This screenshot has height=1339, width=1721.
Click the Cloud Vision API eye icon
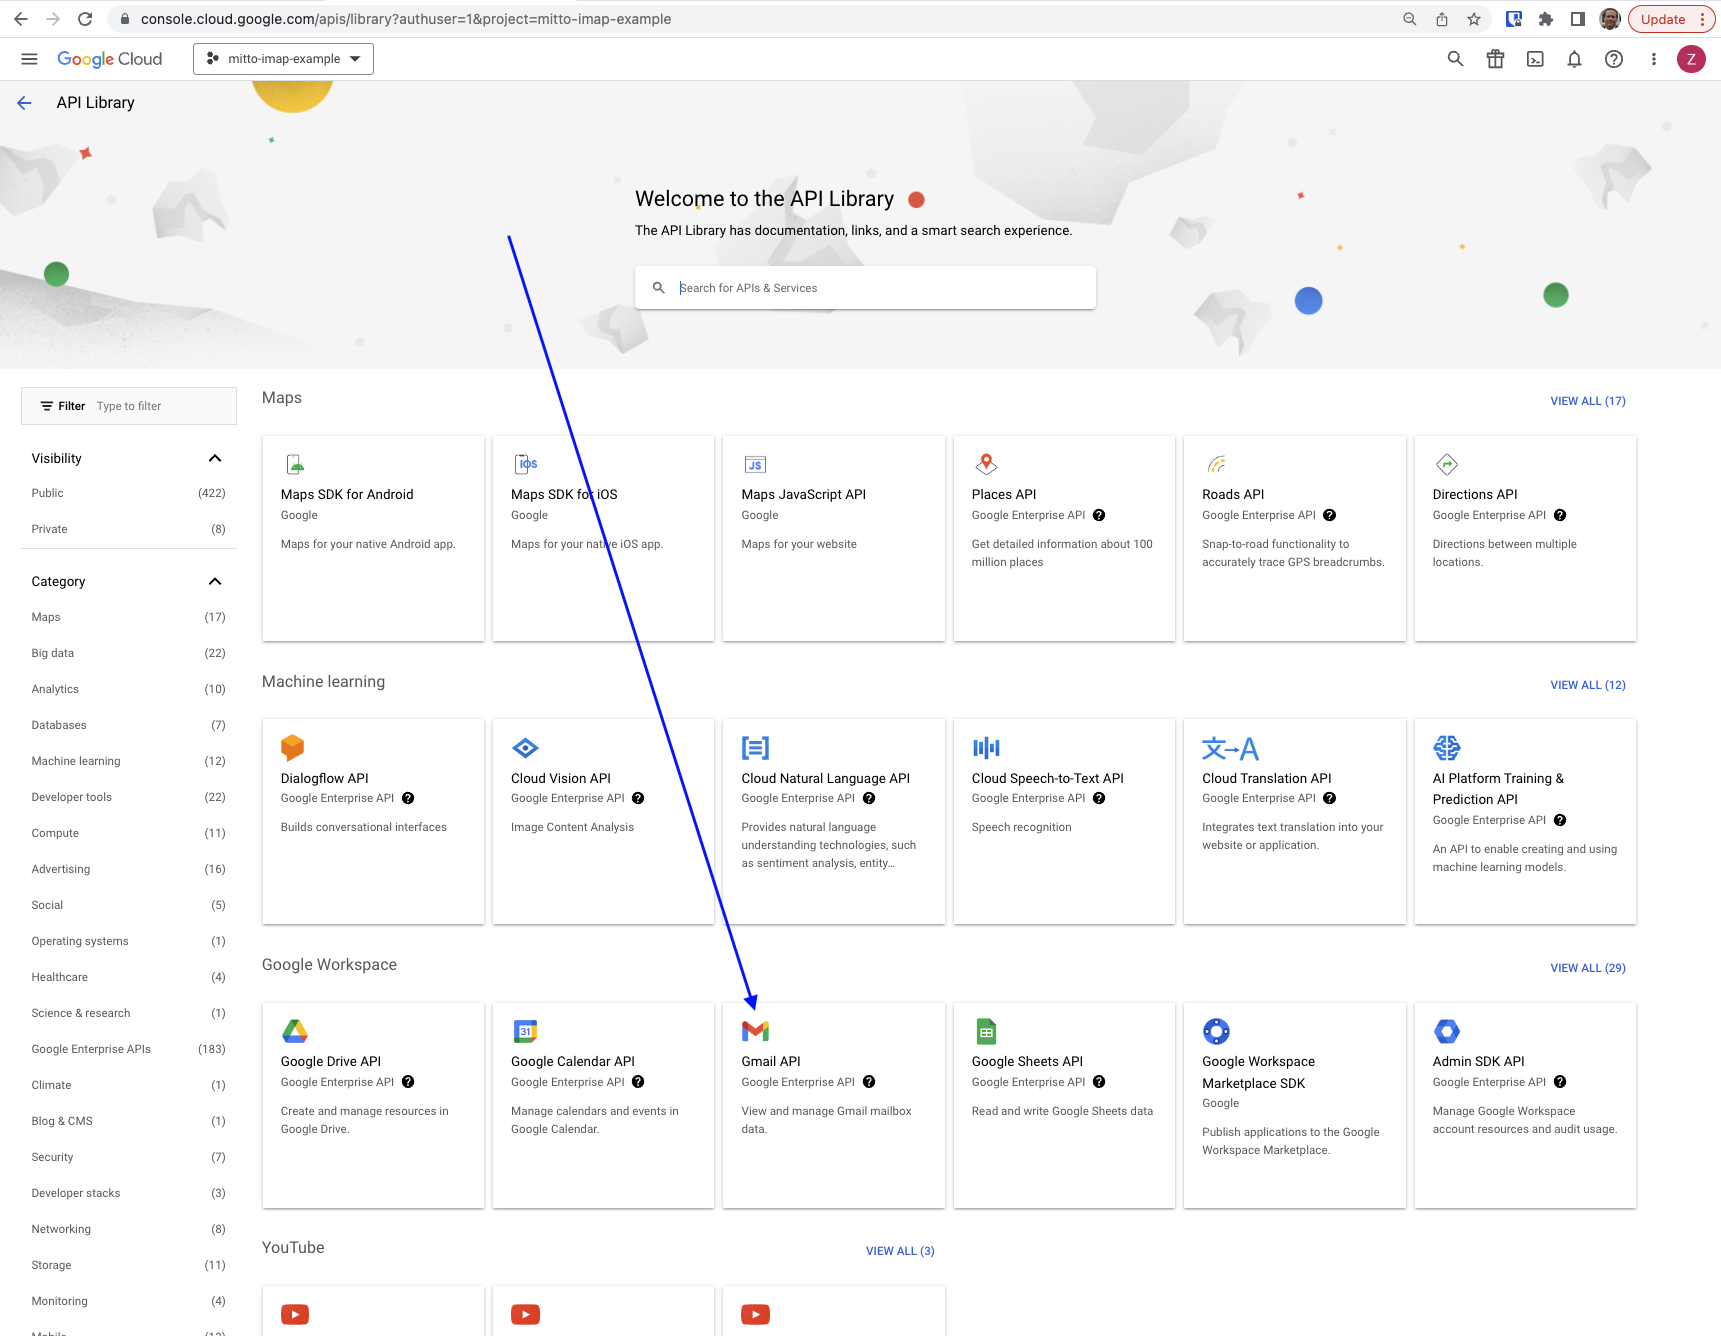tap(525, 748)
